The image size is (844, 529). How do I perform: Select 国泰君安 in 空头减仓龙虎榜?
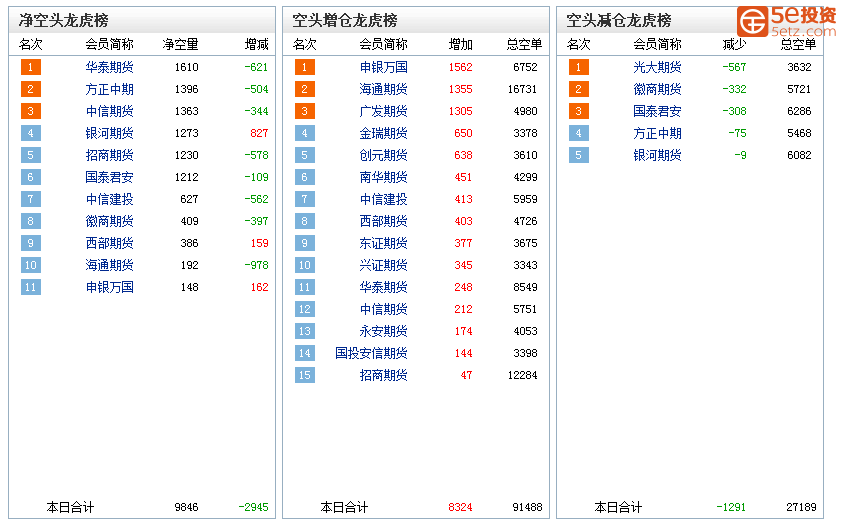point(657,111)
